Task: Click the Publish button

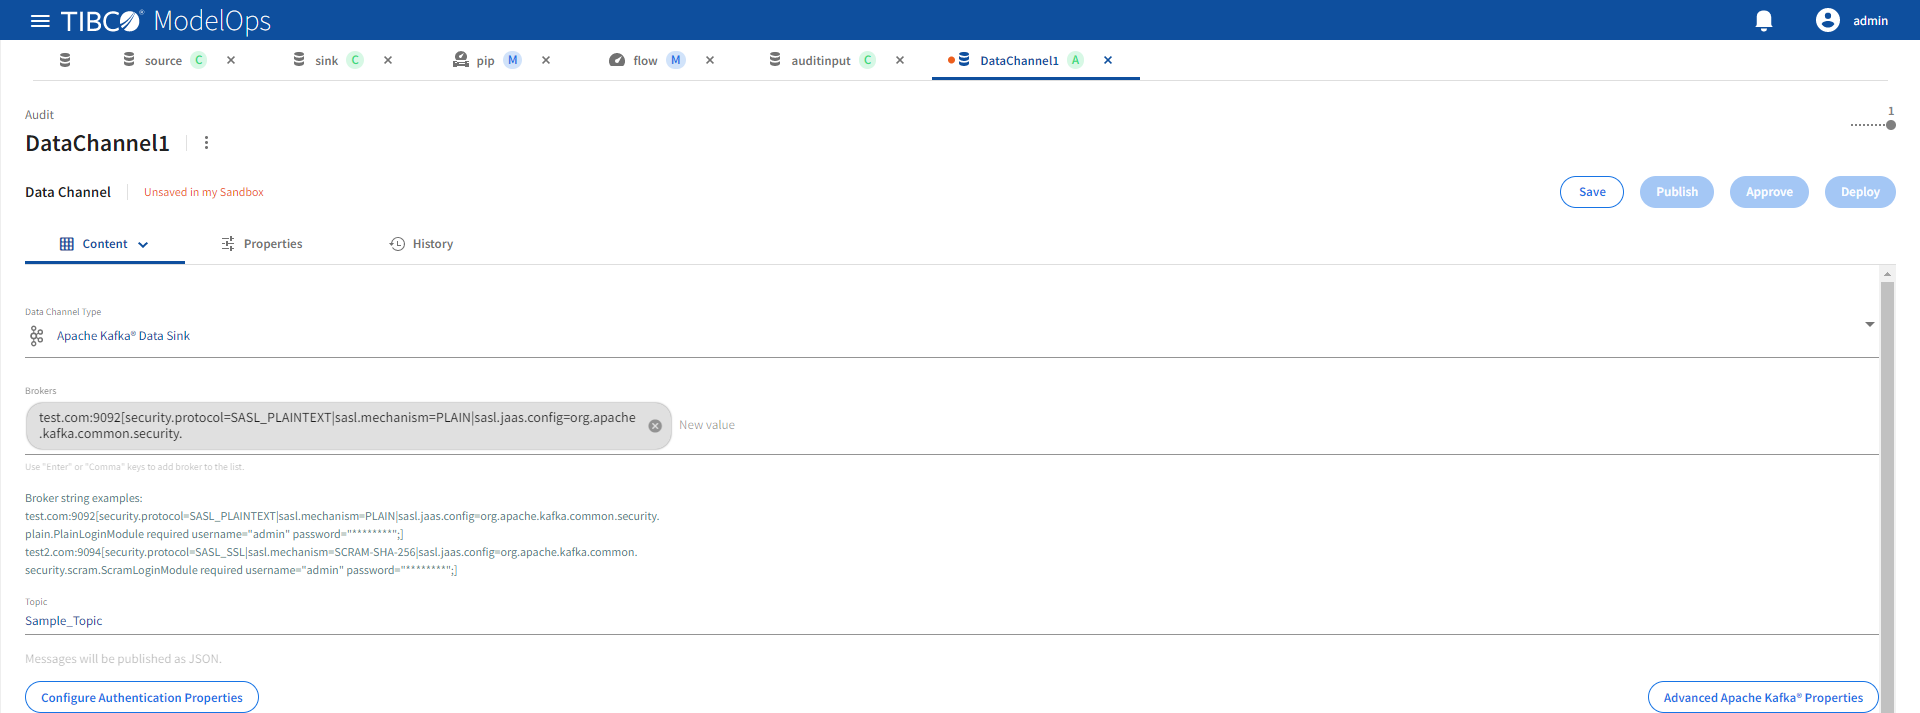Action: tap(1677, 192)
